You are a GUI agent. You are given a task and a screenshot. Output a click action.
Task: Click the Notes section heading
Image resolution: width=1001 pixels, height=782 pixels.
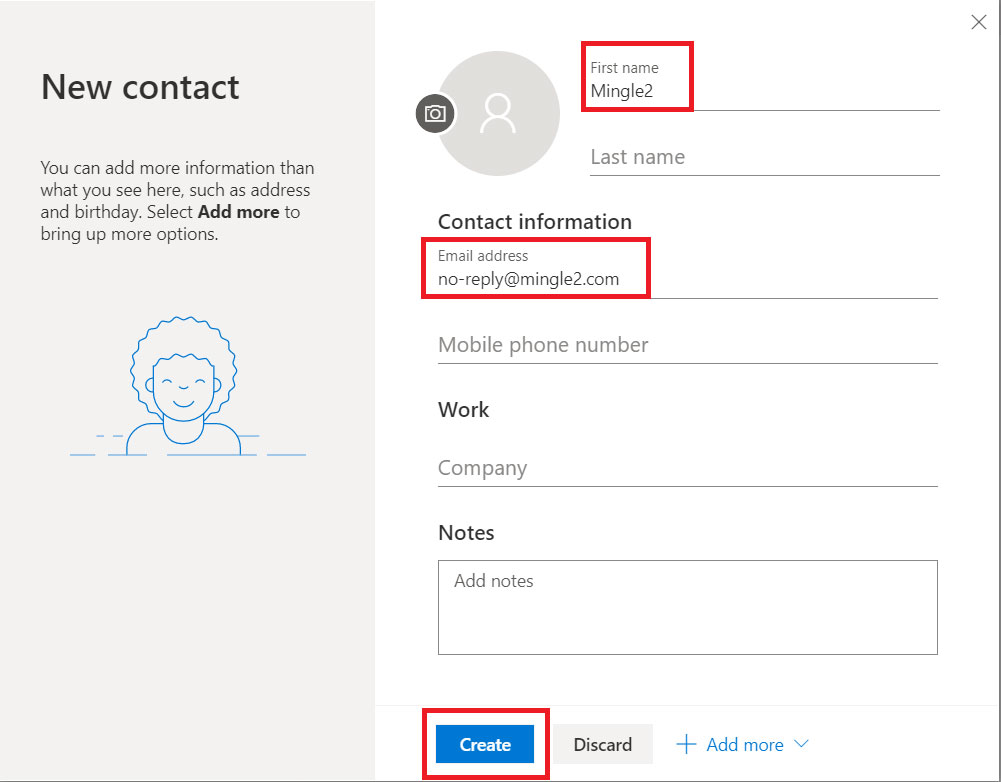pos(466,532)
